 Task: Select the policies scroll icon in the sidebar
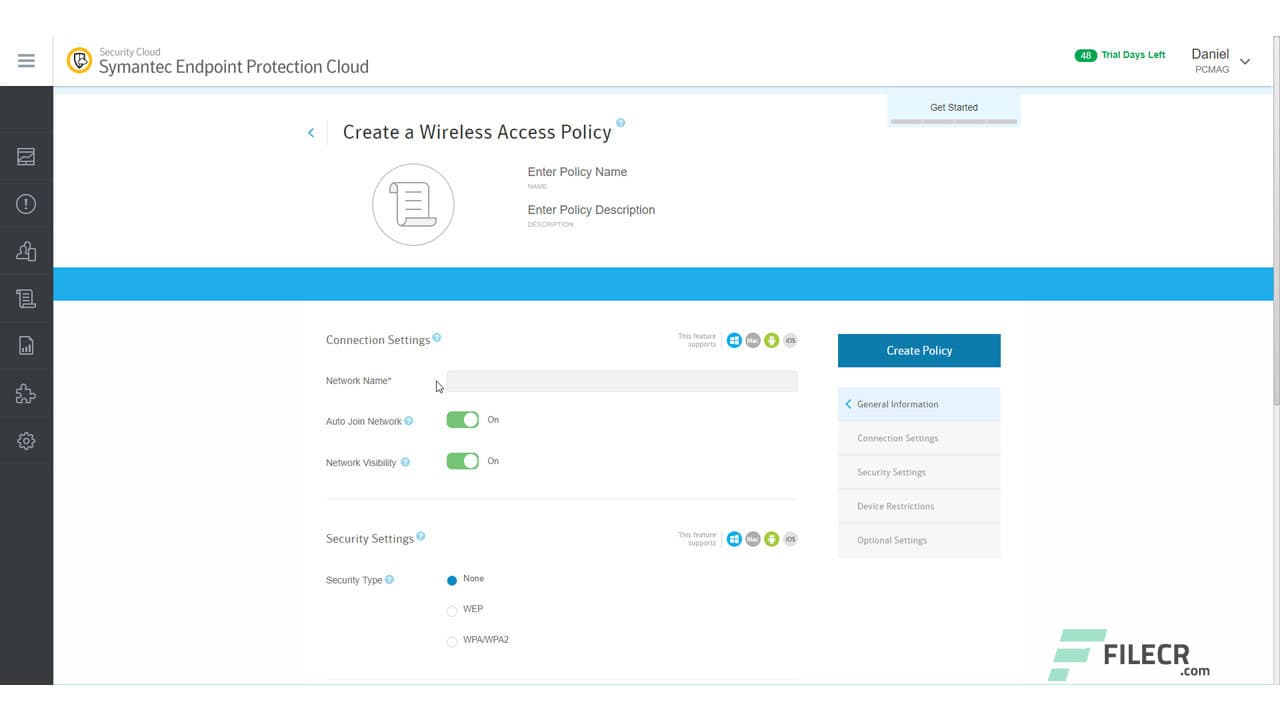(x=26, y=297)
